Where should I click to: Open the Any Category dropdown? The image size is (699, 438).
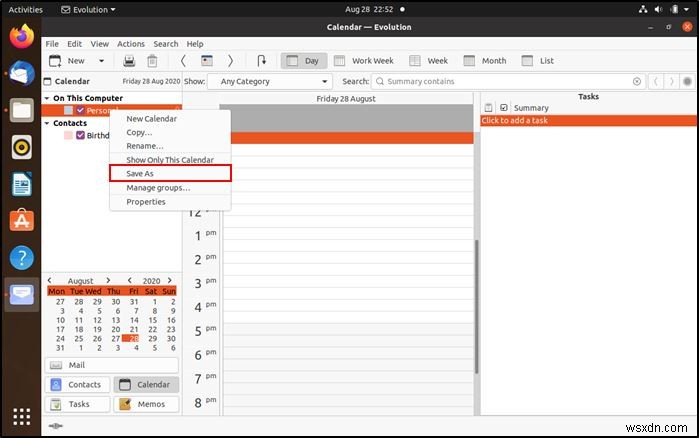(x=270, y=81)
